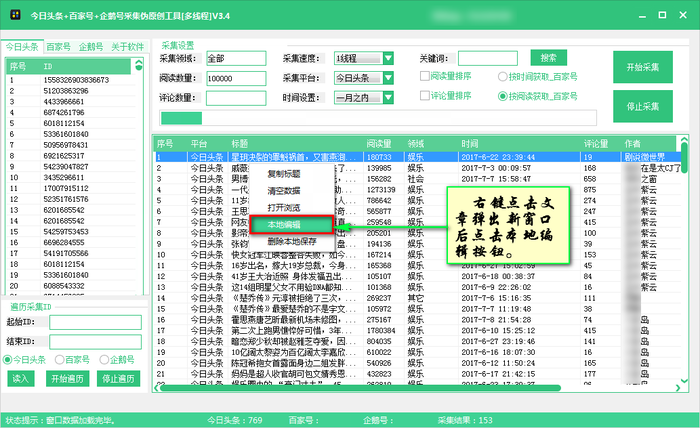Image resolution: width=700 pixels, height=428 pixels.
Task: Select 本地编辑 in the context menu
Action: 292,224
